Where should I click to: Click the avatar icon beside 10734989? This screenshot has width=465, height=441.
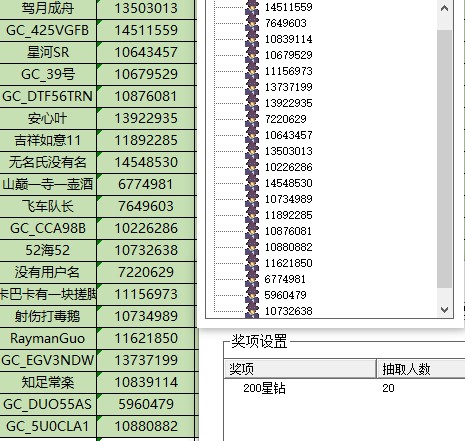[252, 199]
